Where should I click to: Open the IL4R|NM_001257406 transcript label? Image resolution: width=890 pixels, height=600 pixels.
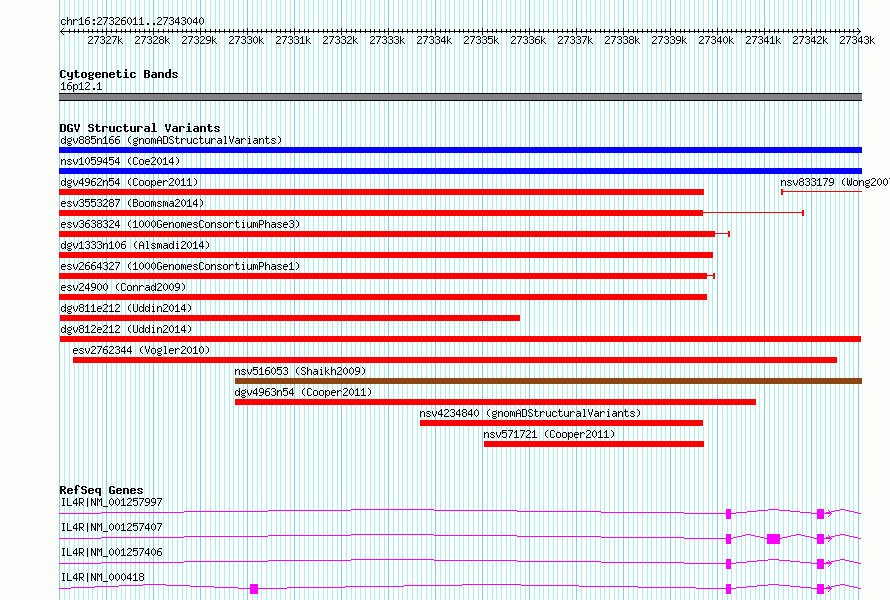point(111,552)
